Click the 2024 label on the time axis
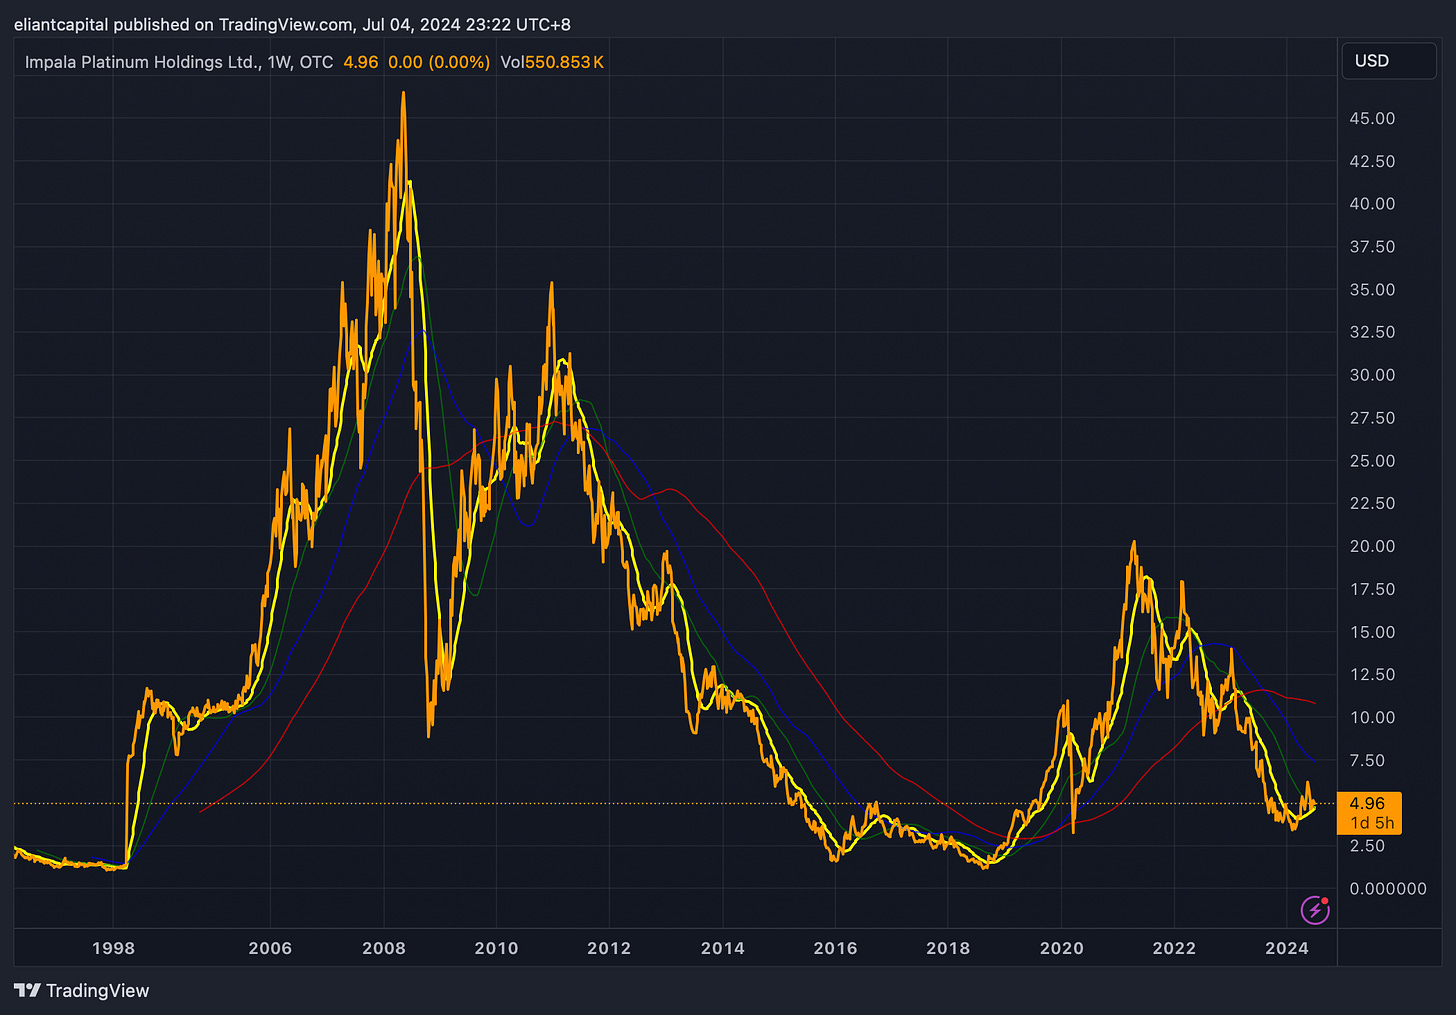Image resolution: width=1456 pixels, height=1015 pixels. [1288, 948]
